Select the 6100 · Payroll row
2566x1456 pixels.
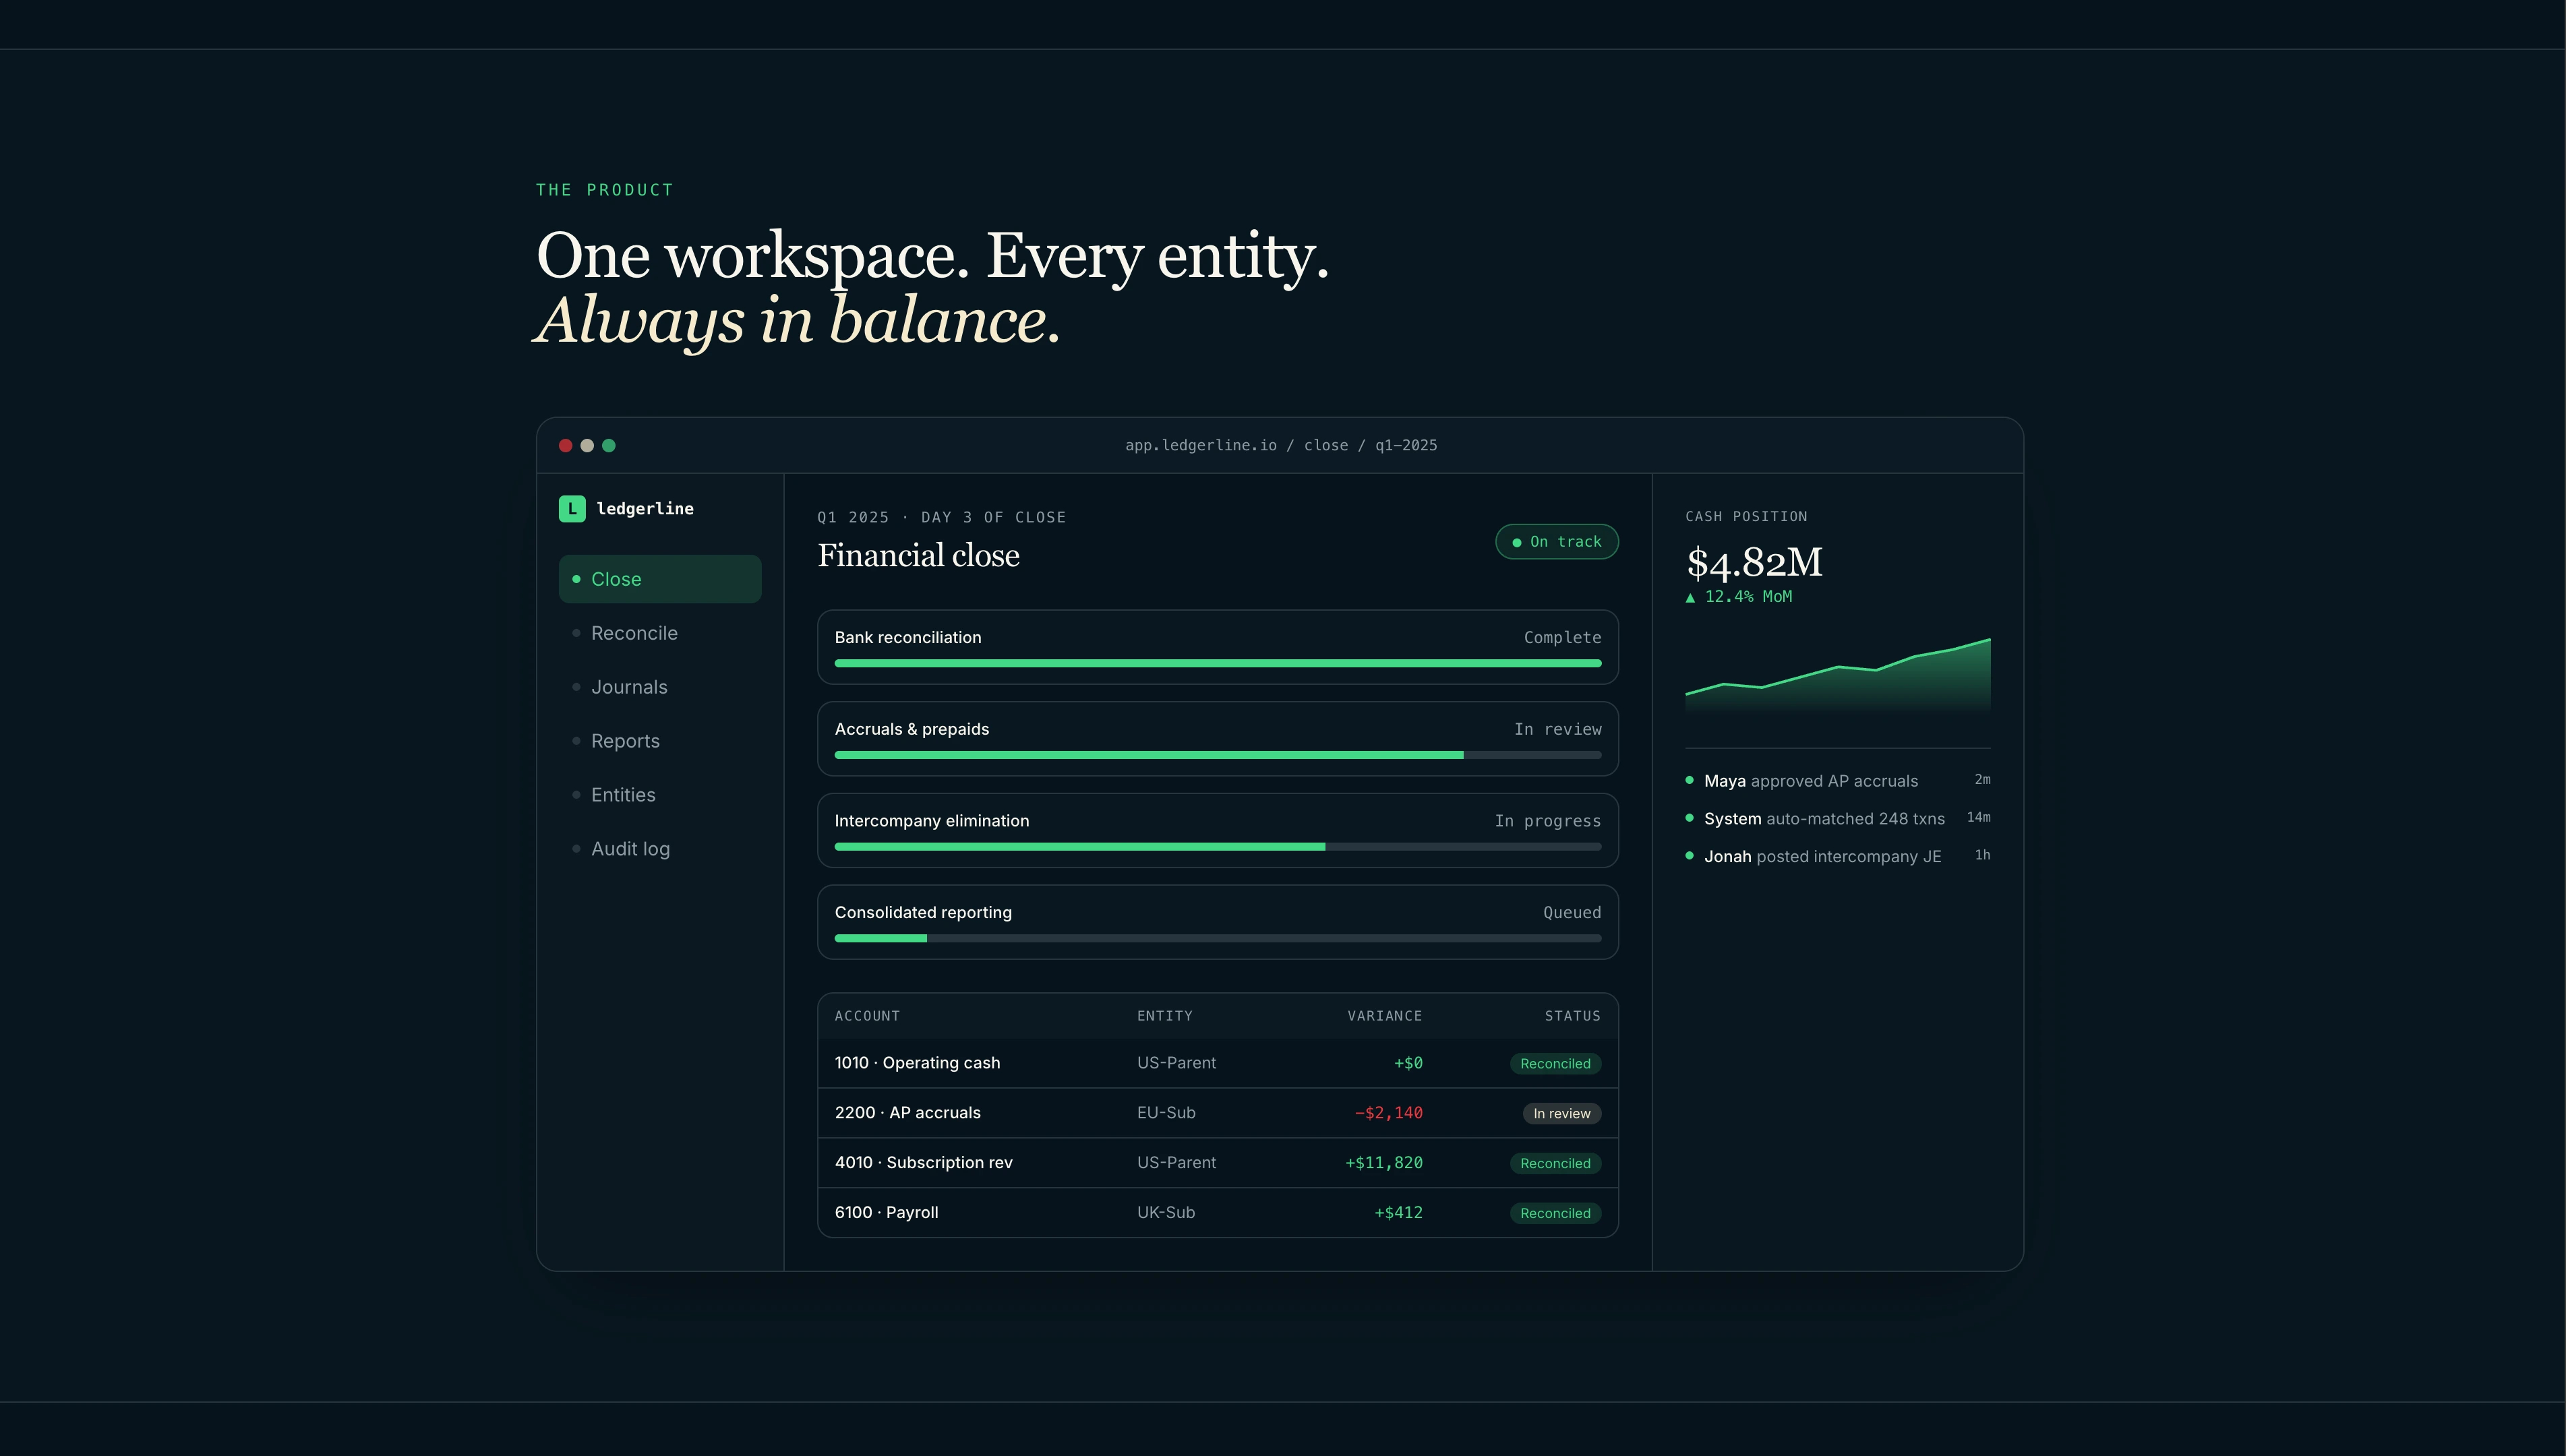click(x=1218, y=1213)
